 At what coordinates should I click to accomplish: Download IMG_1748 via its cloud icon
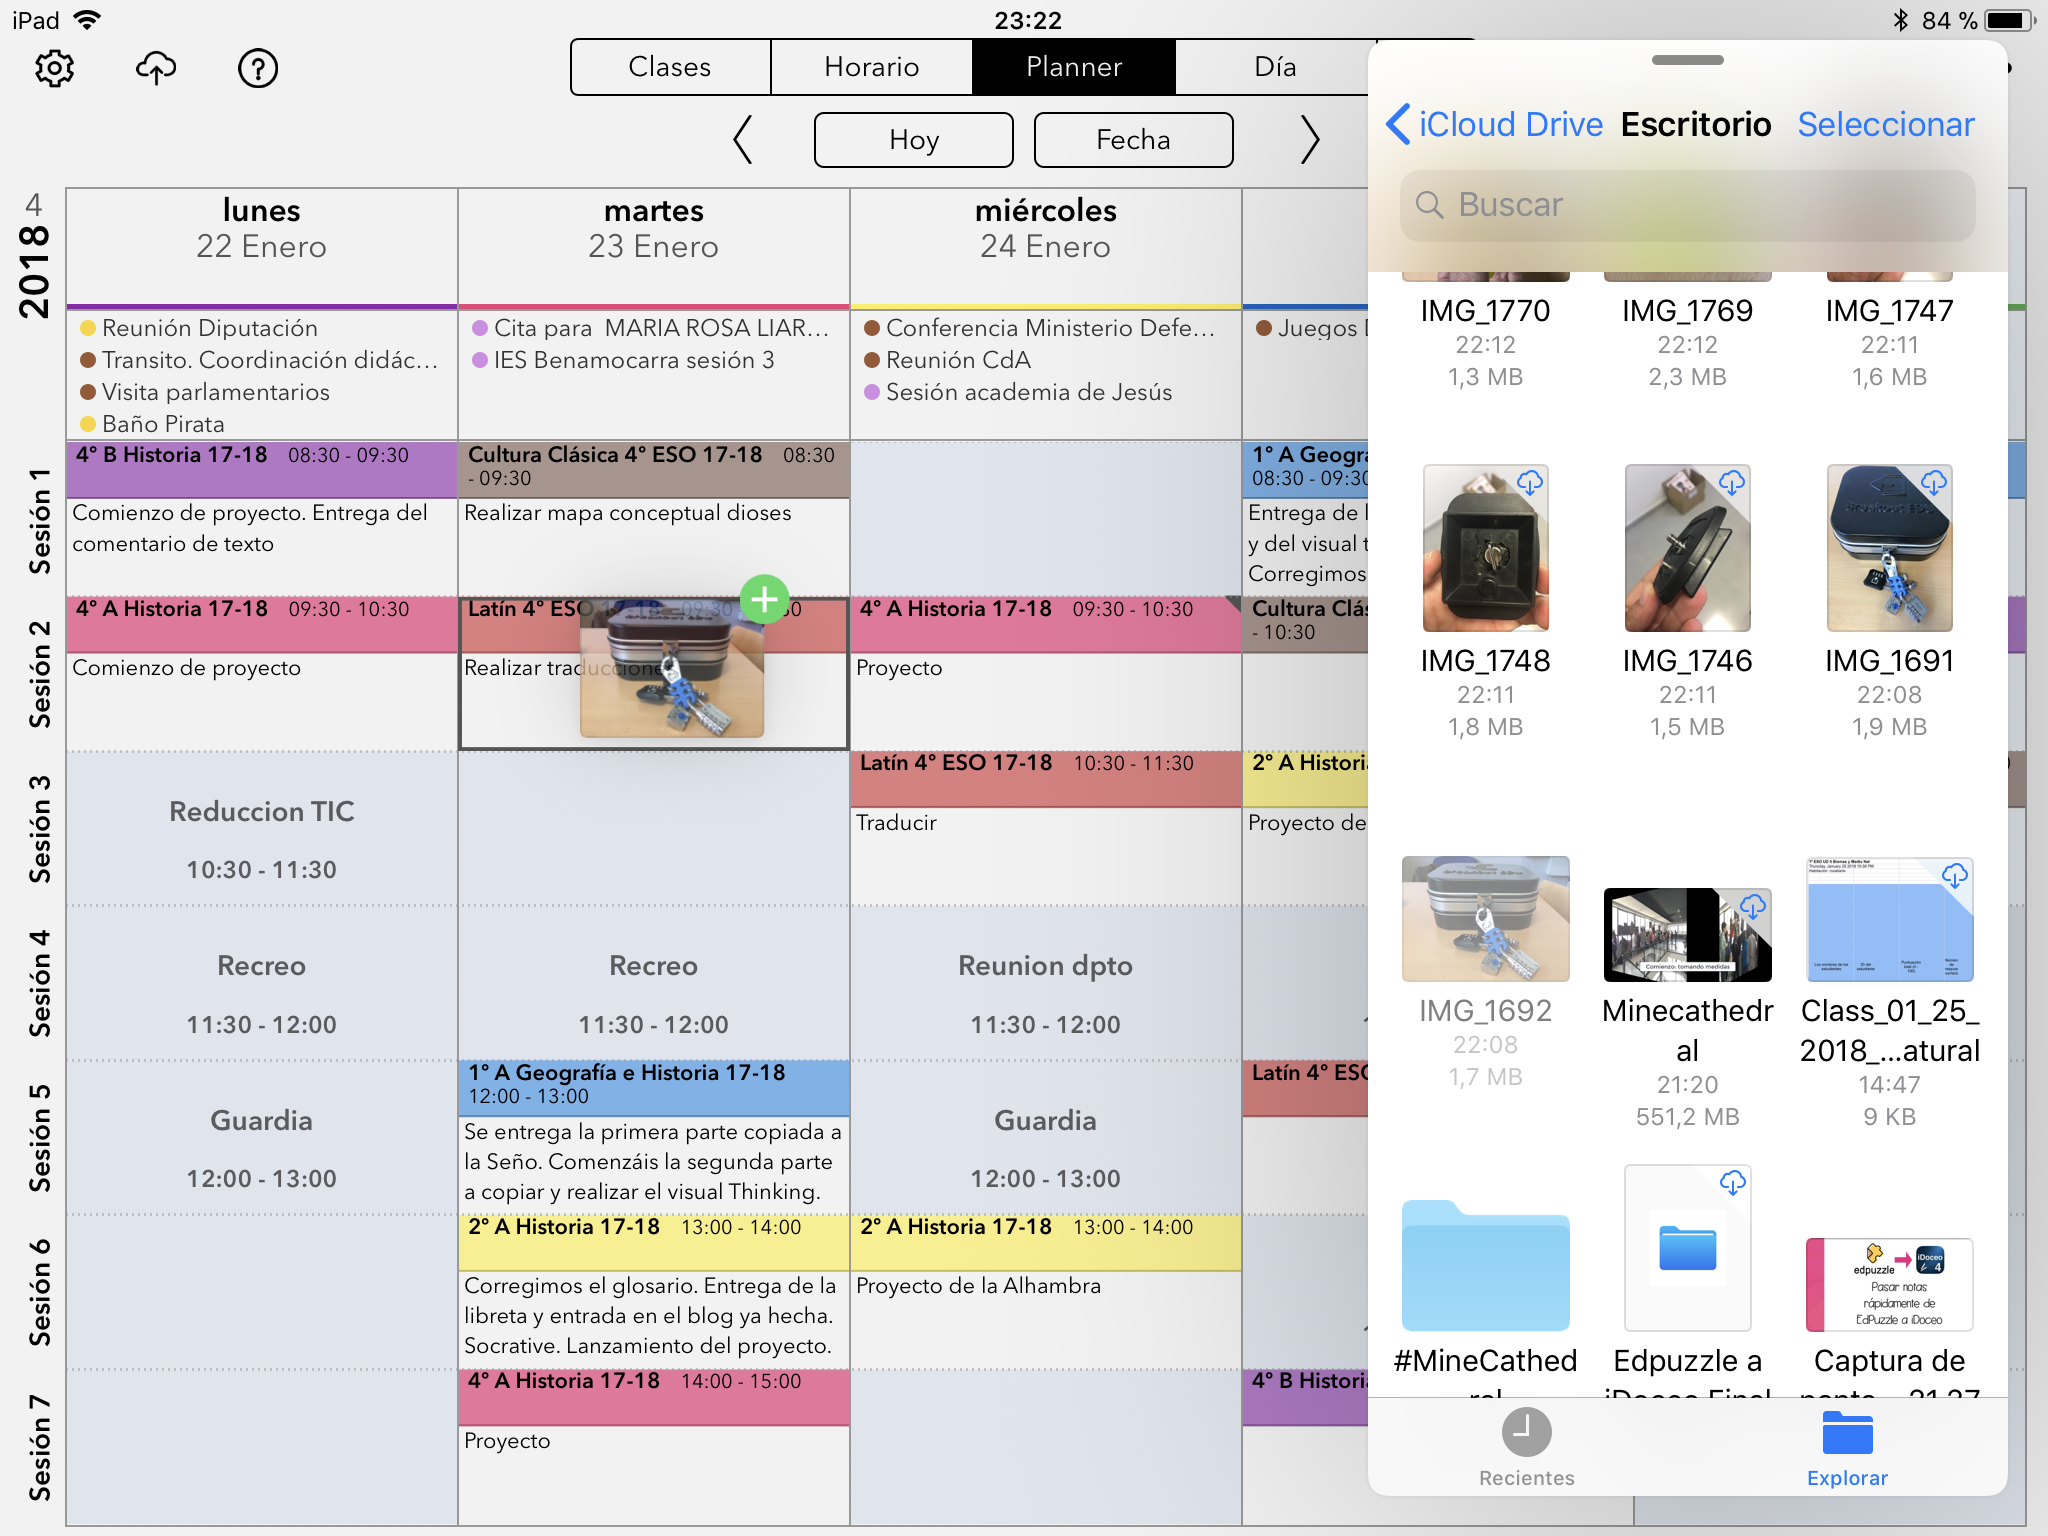point(1530,483)
